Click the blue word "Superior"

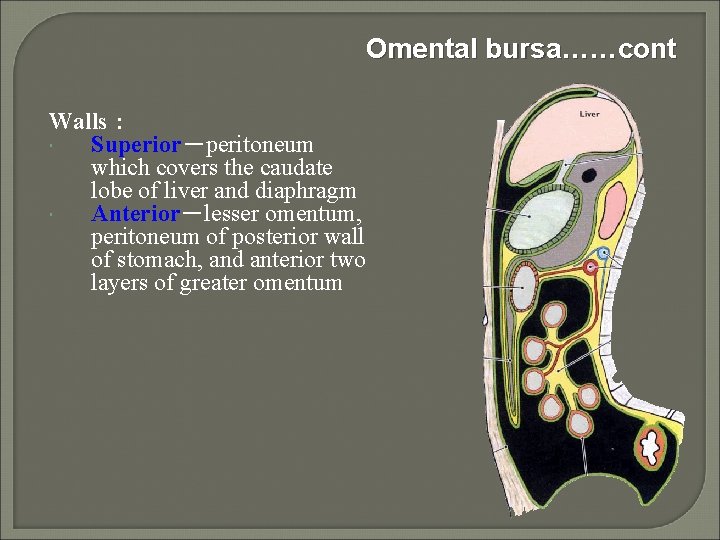[136, 144]
